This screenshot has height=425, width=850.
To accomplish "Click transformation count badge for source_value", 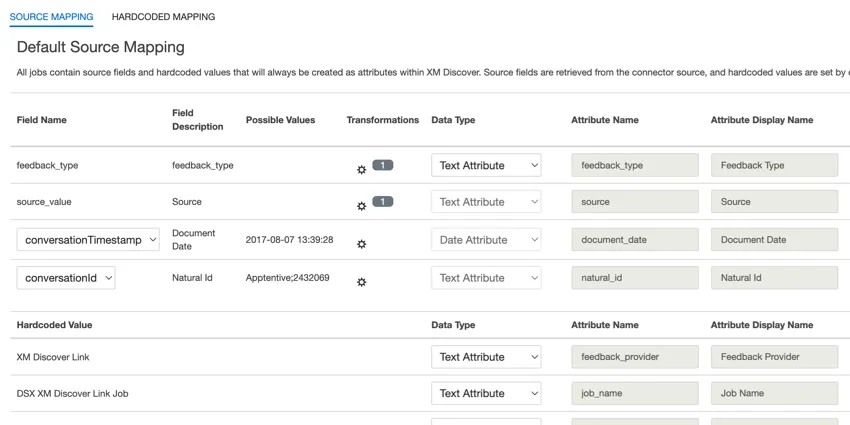I will (x=383, y=201).
